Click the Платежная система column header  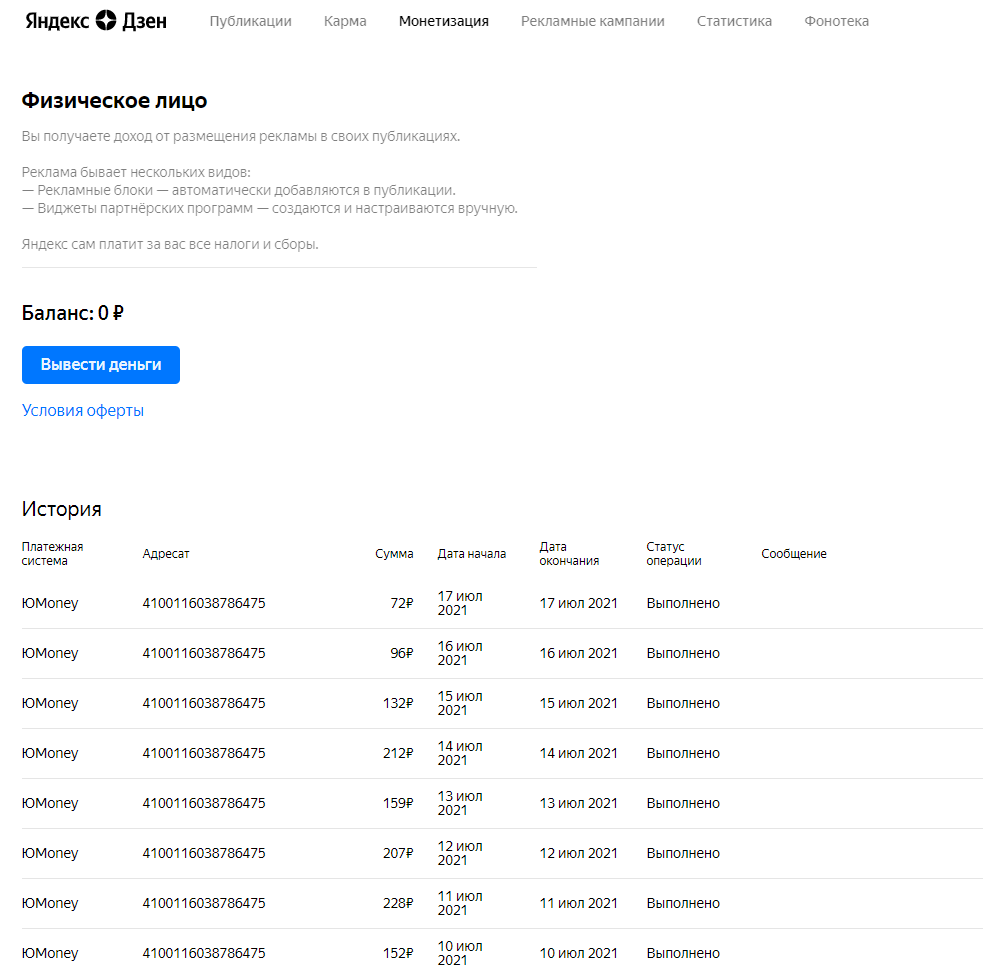52,553
